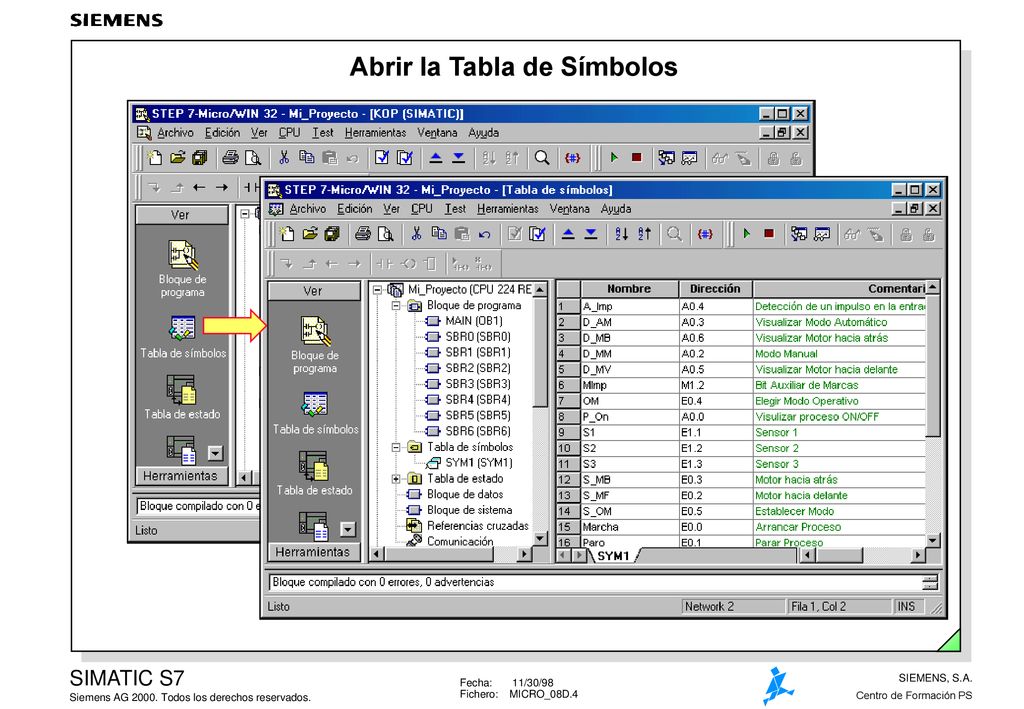Select SBR3 (SBR3) in the project tree
The image size is (1024, 709).
coord(477,384)
